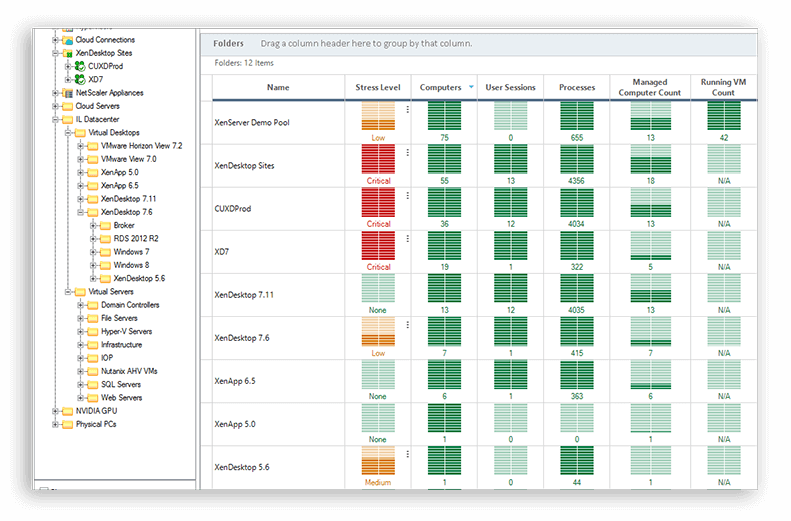Open stress details menu for CUXDProd row
791x521 pixels.
(408, 195)
